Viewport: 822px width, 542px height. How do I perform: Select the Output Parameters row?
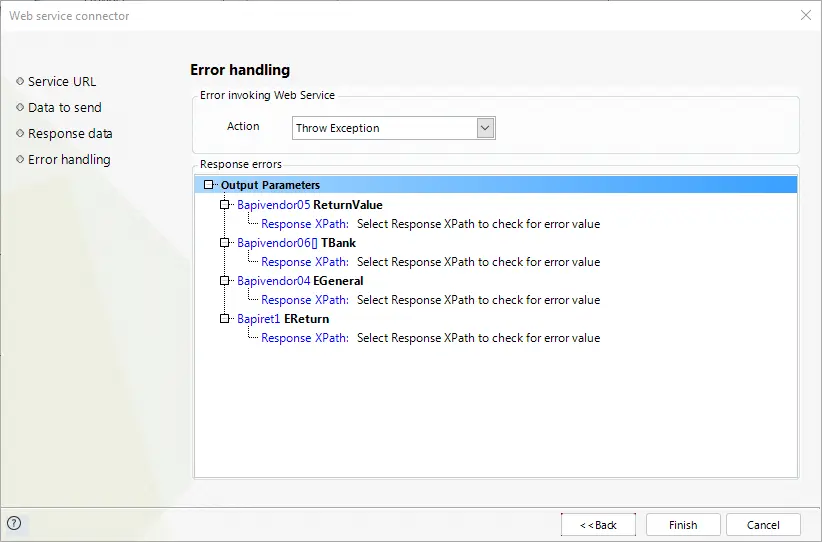[x=496, y=185]
